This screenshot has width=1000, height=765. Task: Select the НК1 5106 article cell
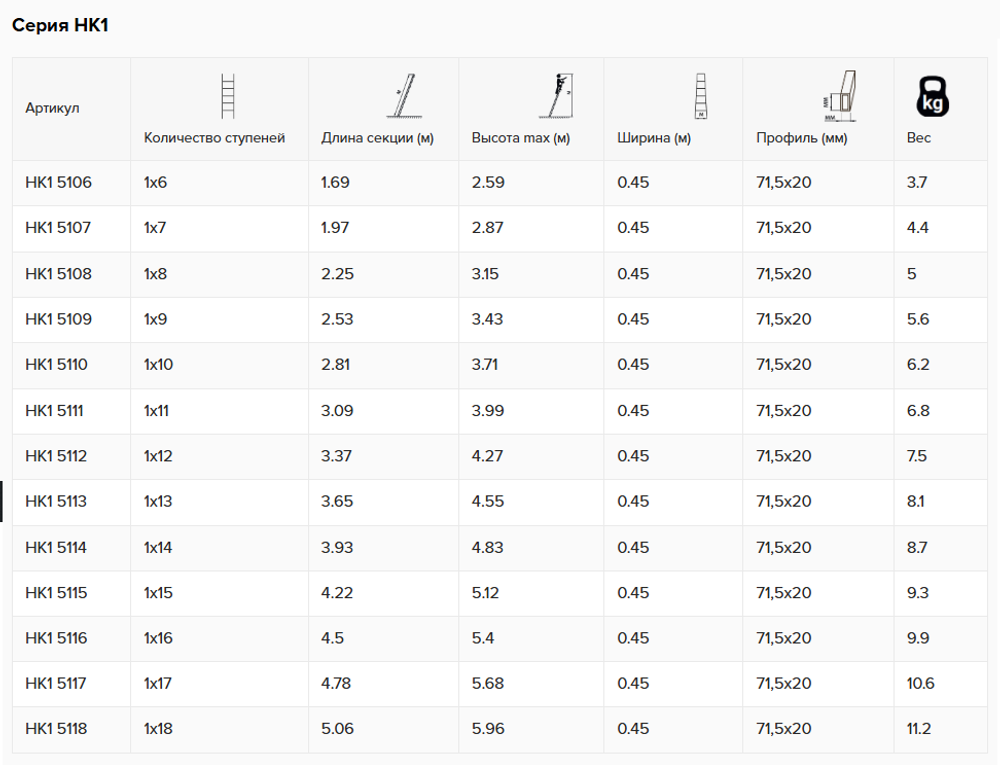58,182
